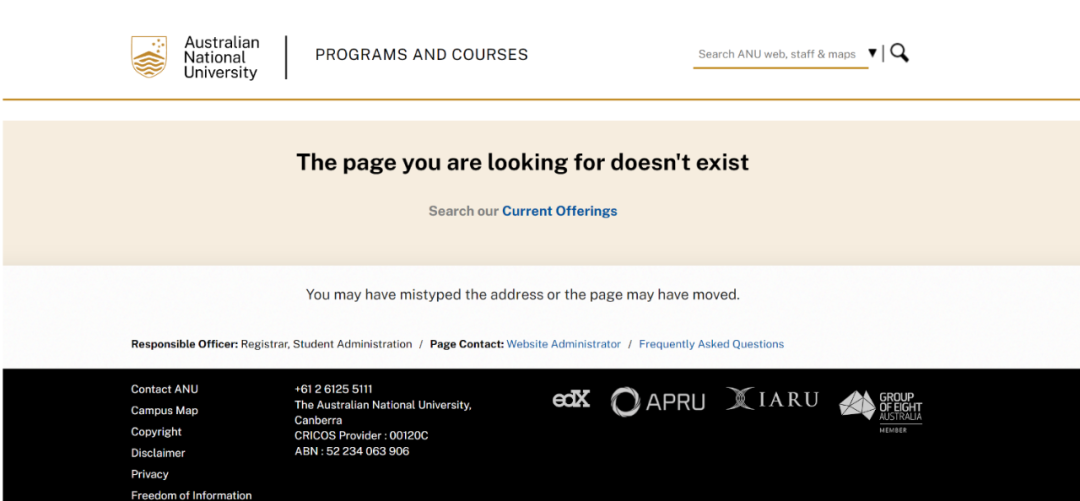This screenshot has height=501, width=1080.
Task: Open the Disclaimer footer link
Action: coord(158,453)
